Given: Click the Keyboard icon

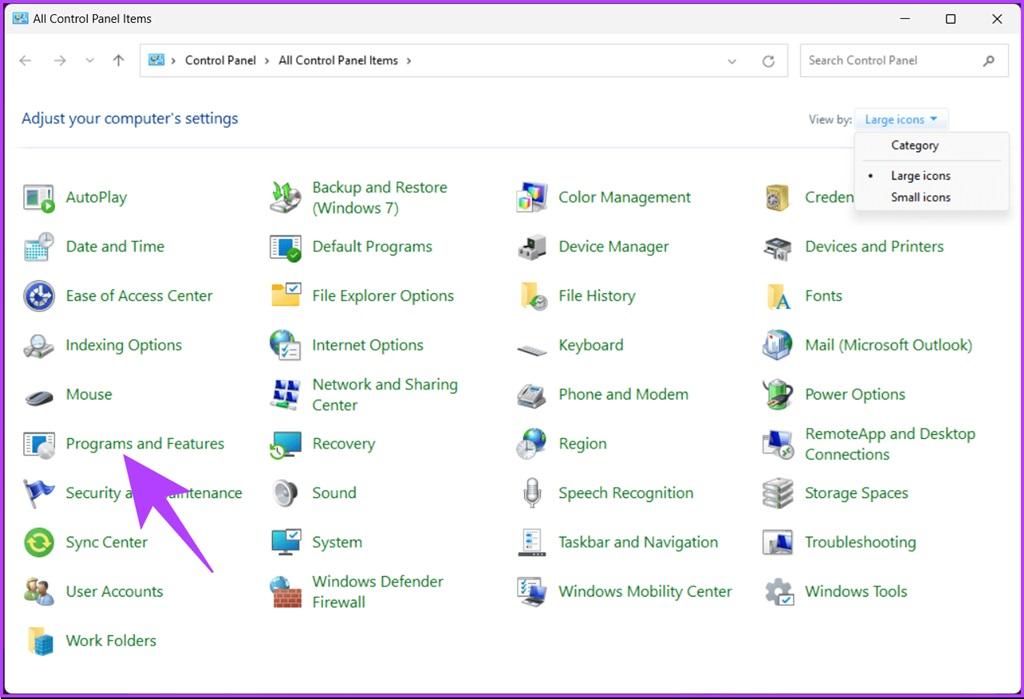Looking at the screenshot, I should pos(532,350).
